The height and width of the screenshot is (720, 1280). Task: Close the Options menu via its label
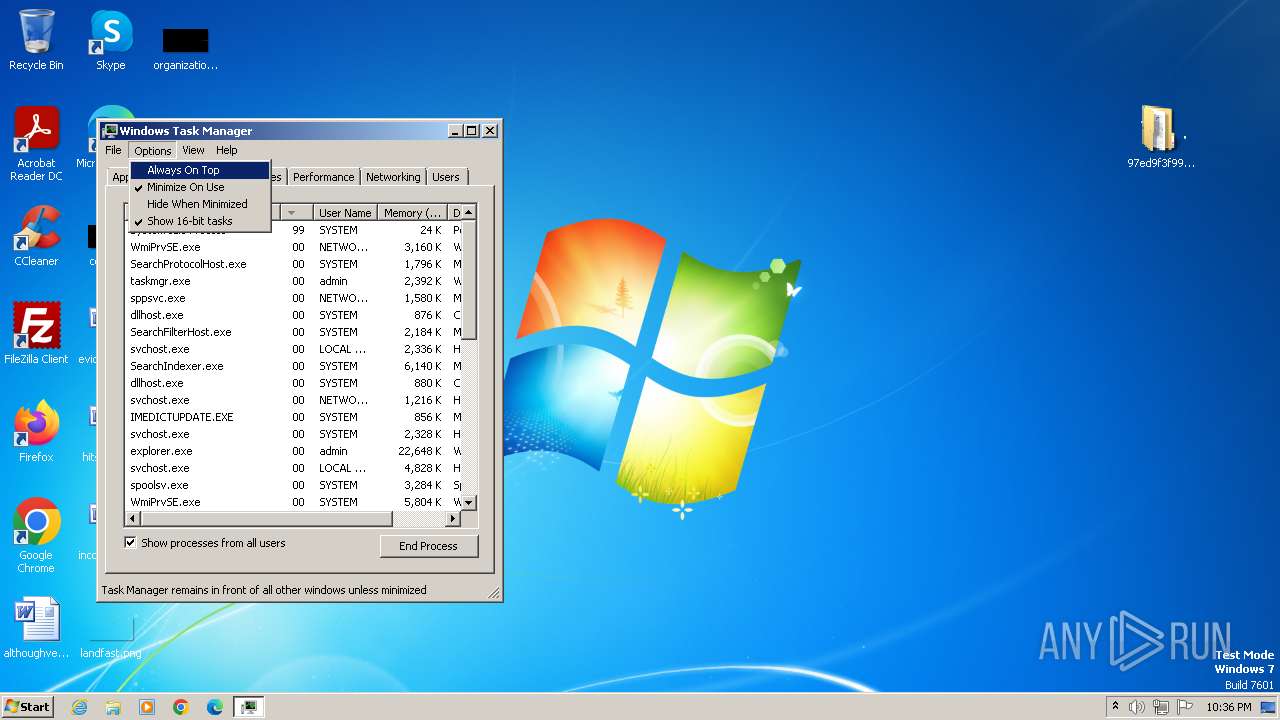click(153, 150)
